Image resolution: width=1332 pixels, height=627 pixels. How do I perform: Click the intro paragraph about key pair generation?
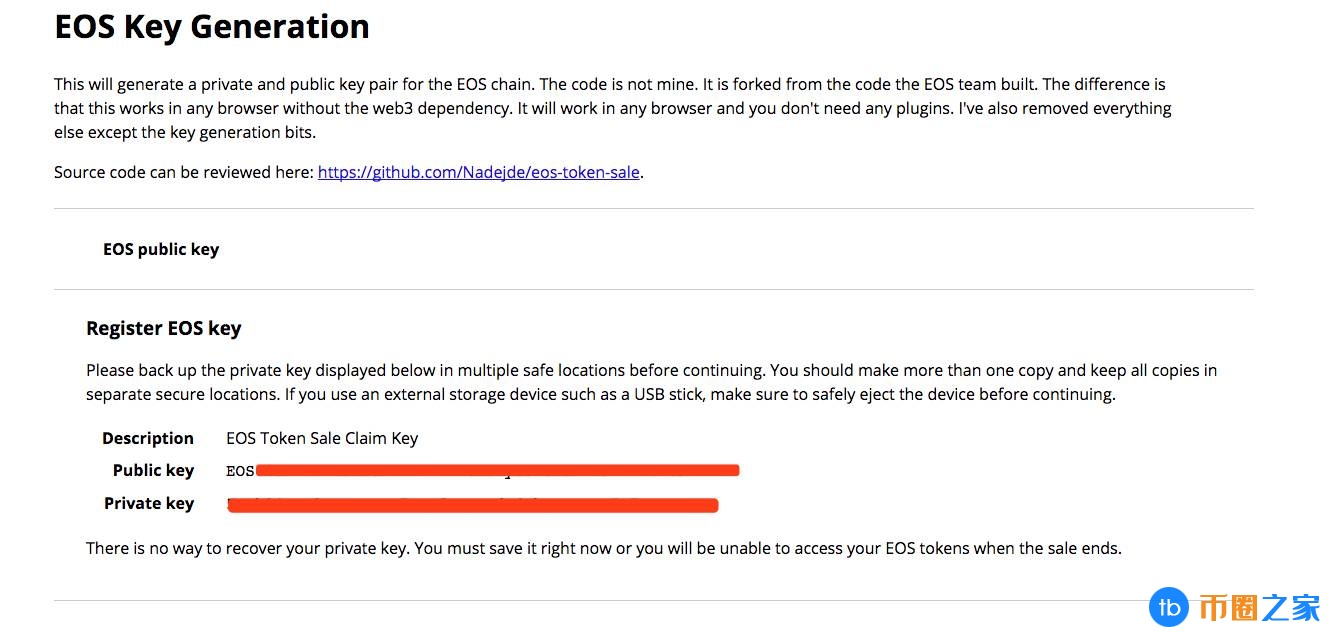click(x=612, y=108)
